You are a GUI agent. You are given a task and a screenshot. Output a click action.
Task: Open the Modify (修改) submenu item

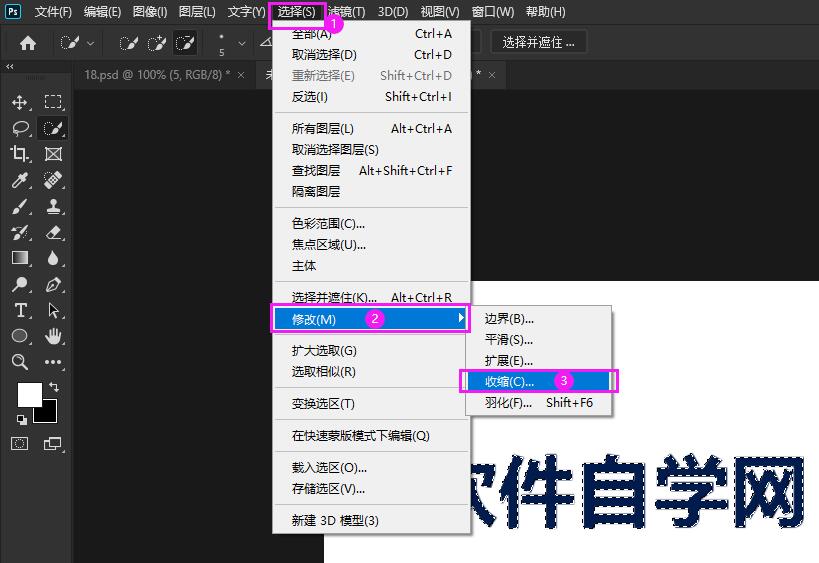click(370, 319)
